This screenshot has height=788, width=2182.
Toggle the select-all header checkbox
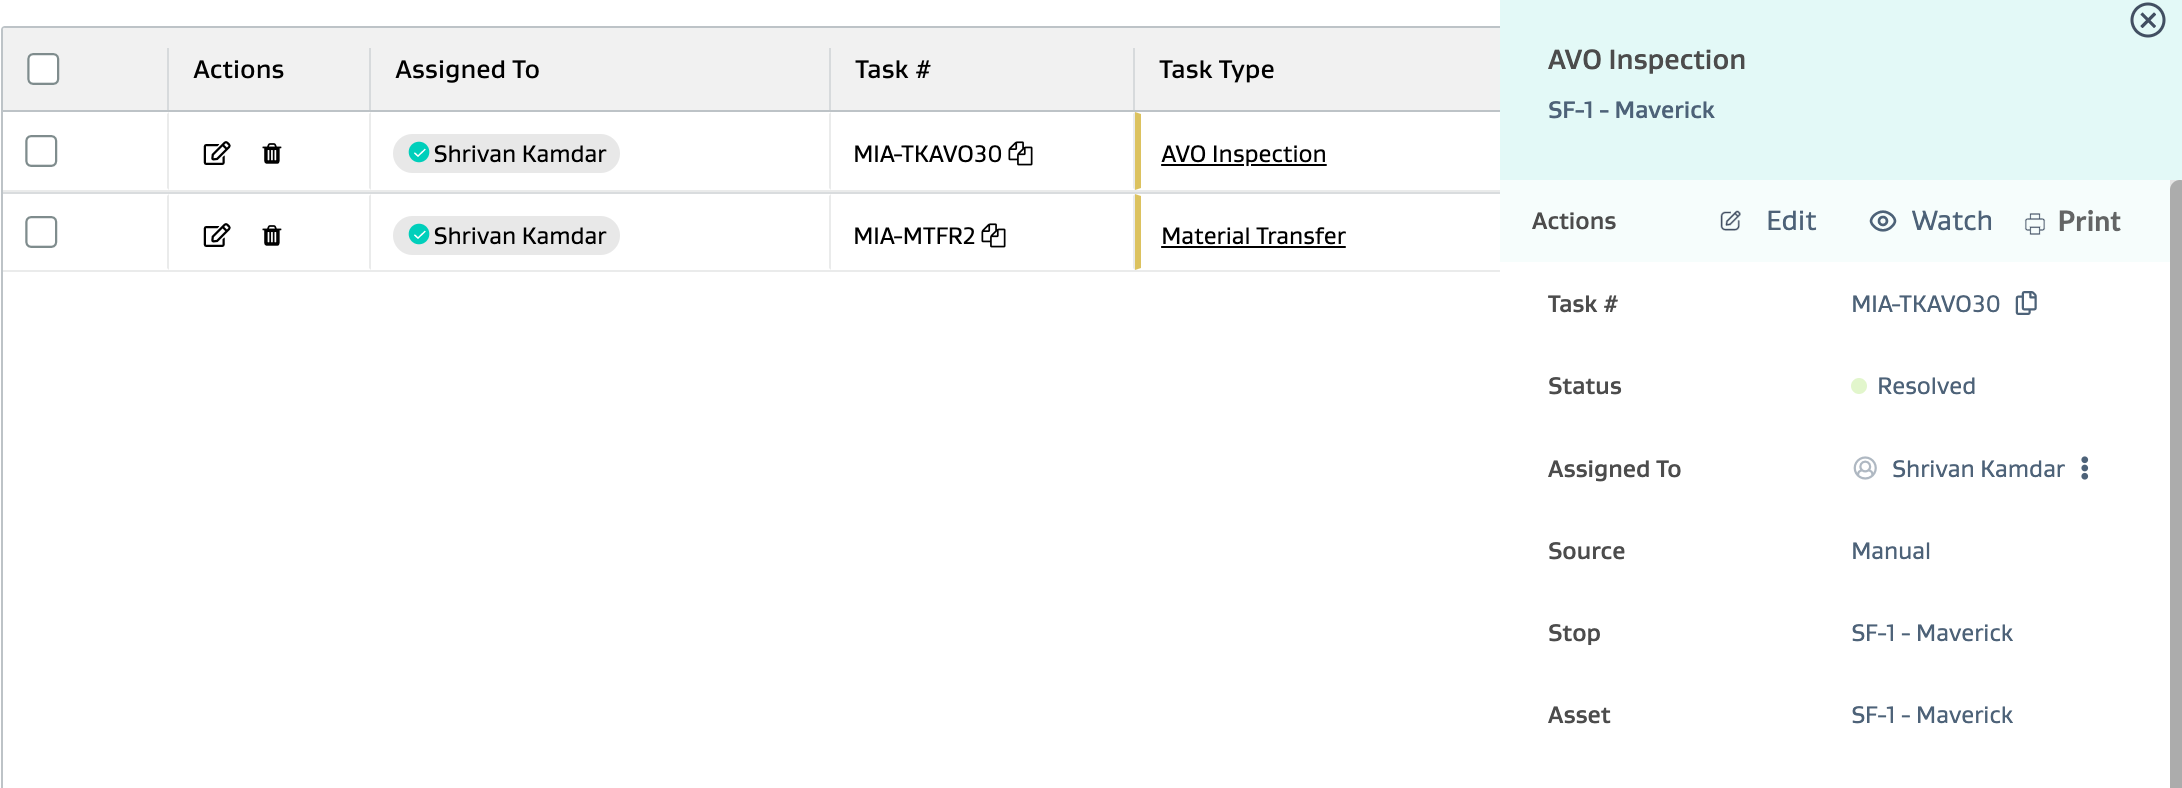pyautogui.click(x=43, y=69)
